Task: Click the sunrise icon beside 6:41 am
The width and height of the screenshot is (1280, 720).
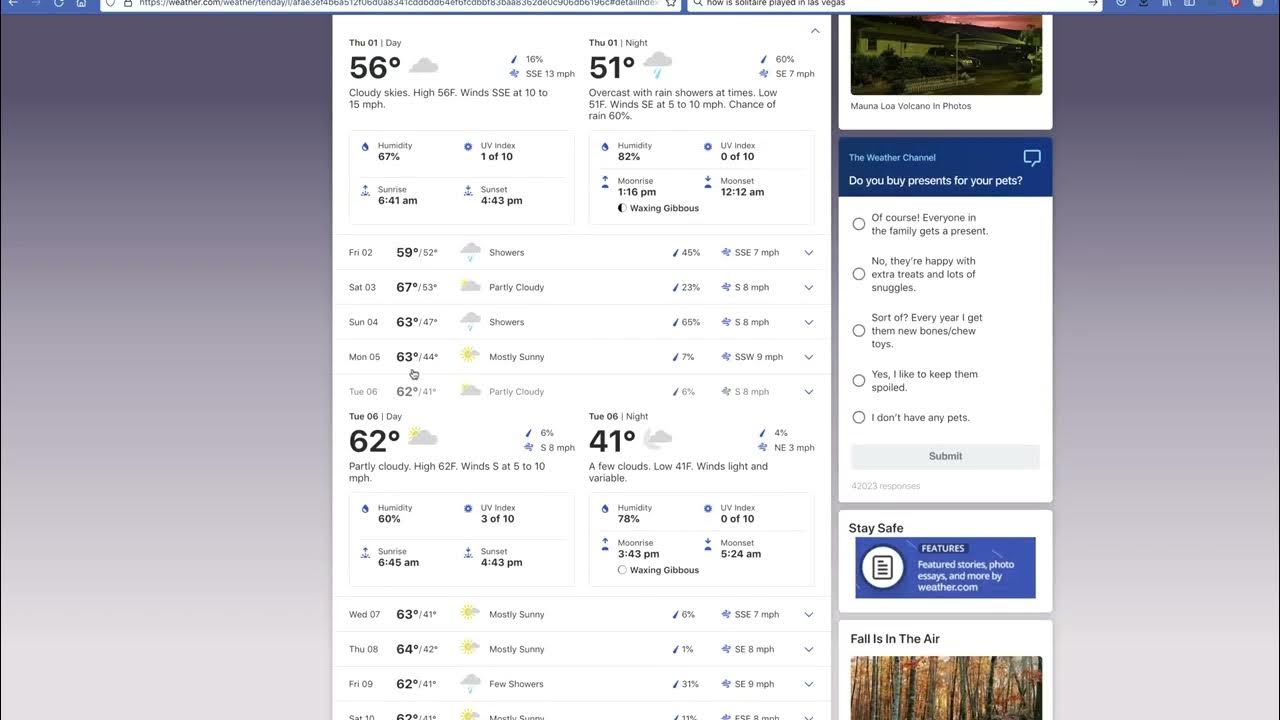Action: [x=365, y=190]
